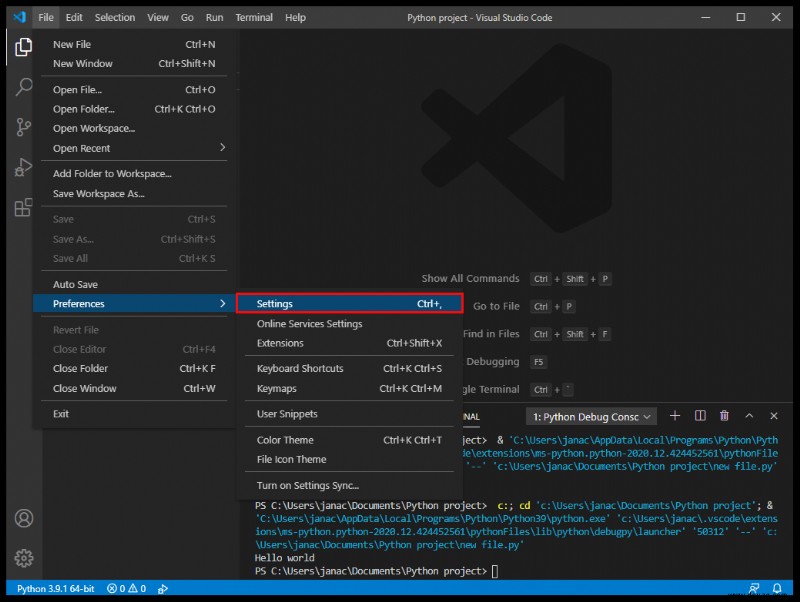Image resolution: width=800 pixels, height=602 pixels.
Task: Open Online Services Settings
Action: tap(349, 323)
